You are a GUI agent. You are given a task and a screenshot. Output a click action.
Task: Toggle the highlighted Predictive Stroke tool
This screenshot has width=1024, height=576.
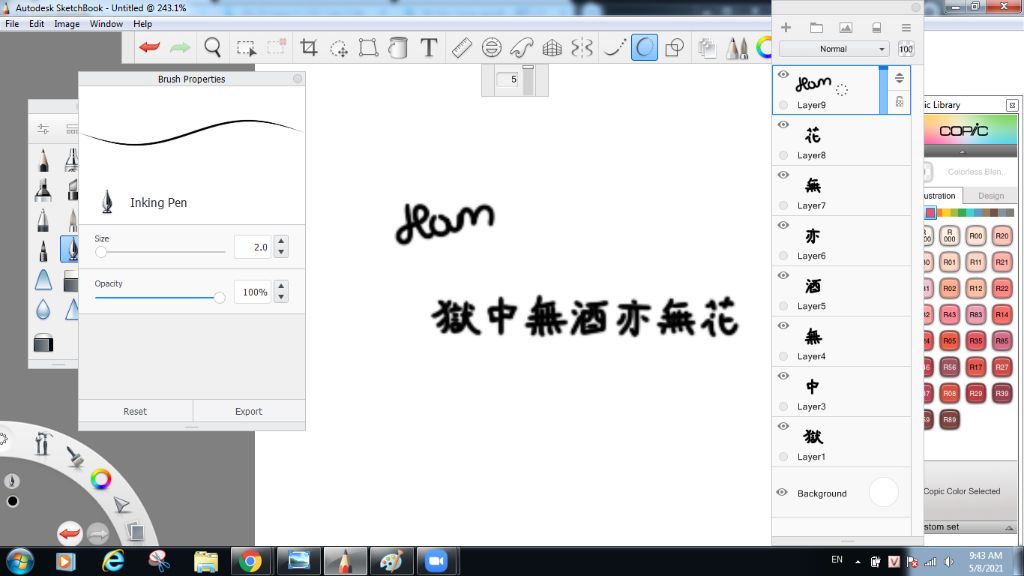pyautogui.click(x=644, y=48)
